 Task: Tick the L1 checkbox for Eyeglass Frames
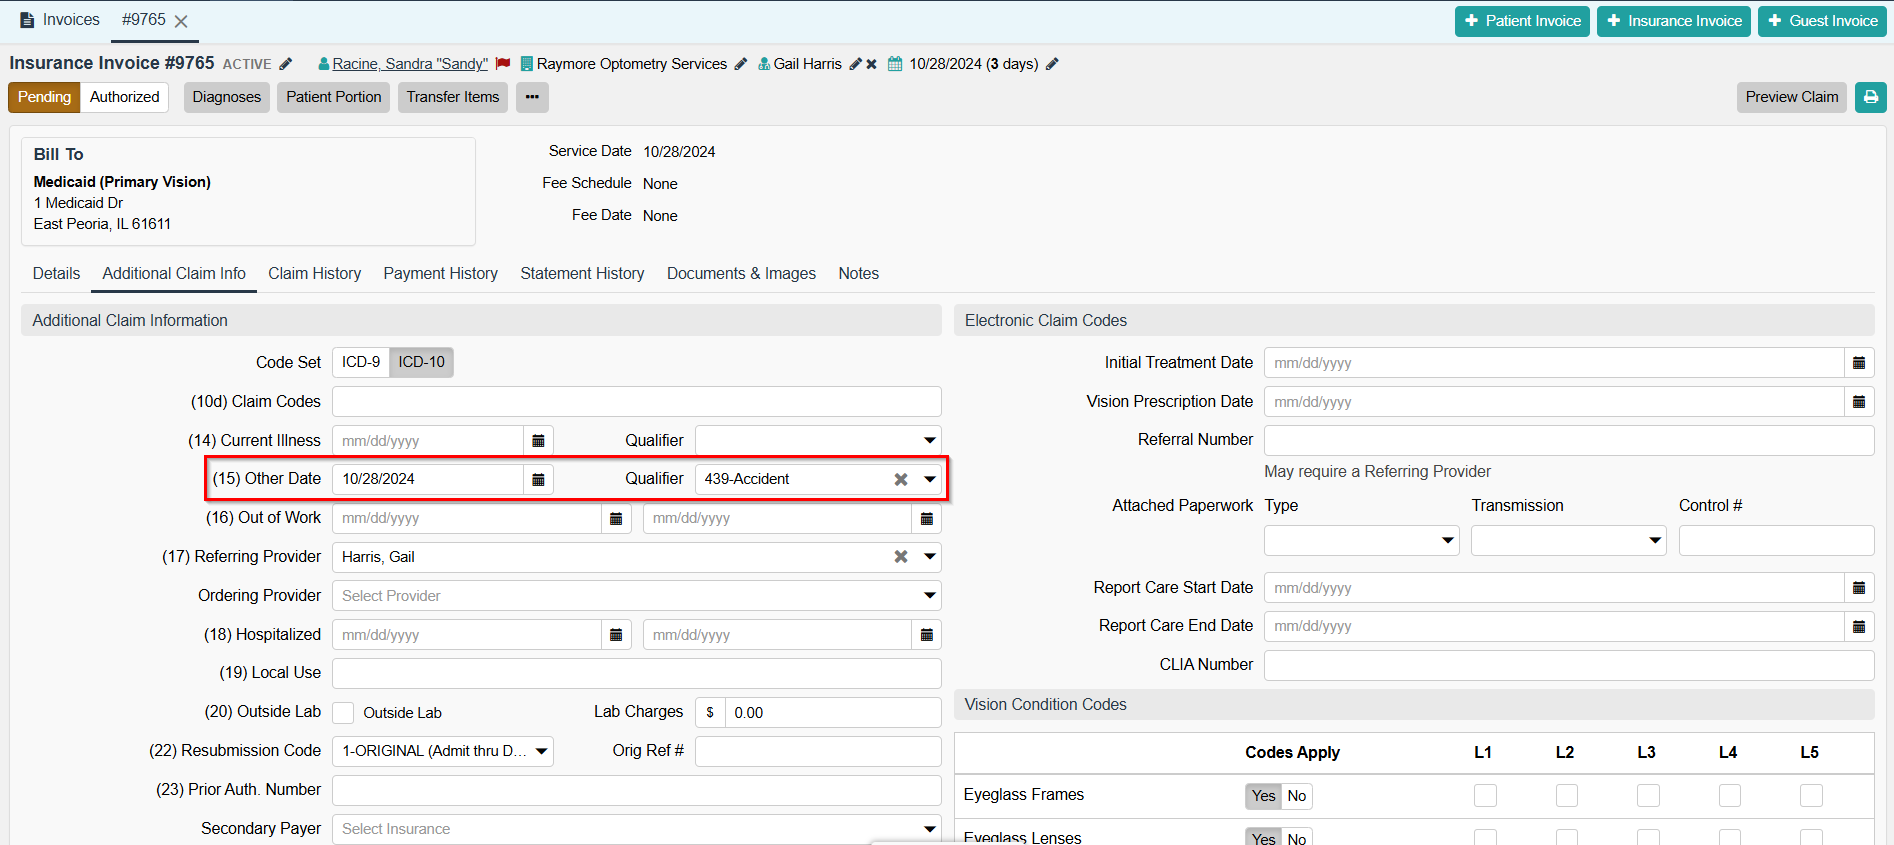point(1485,795)
